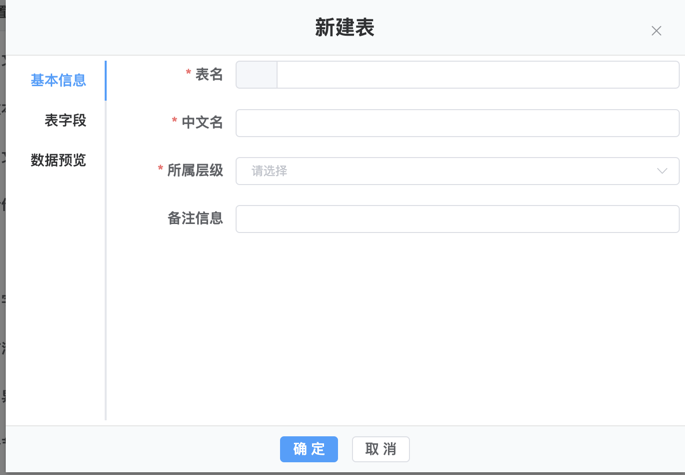
Task: Click the 中文名 field label
Action: [x=202, y=123]
